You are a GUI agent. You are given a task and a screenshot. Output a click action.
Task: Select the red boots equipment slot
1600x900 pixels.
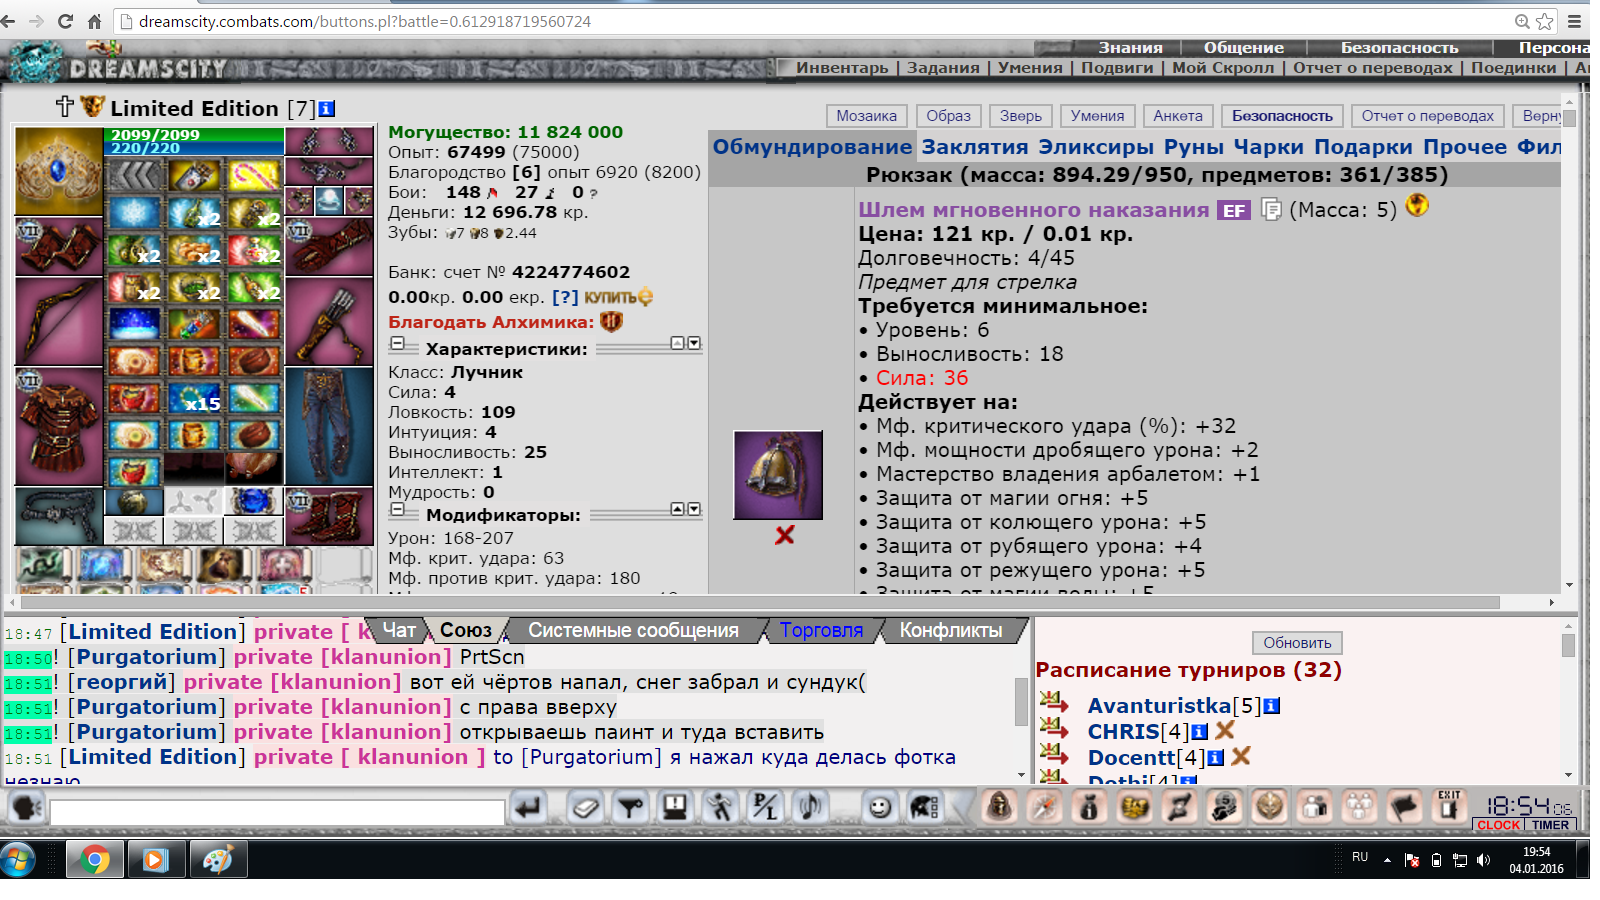[329, 515]
